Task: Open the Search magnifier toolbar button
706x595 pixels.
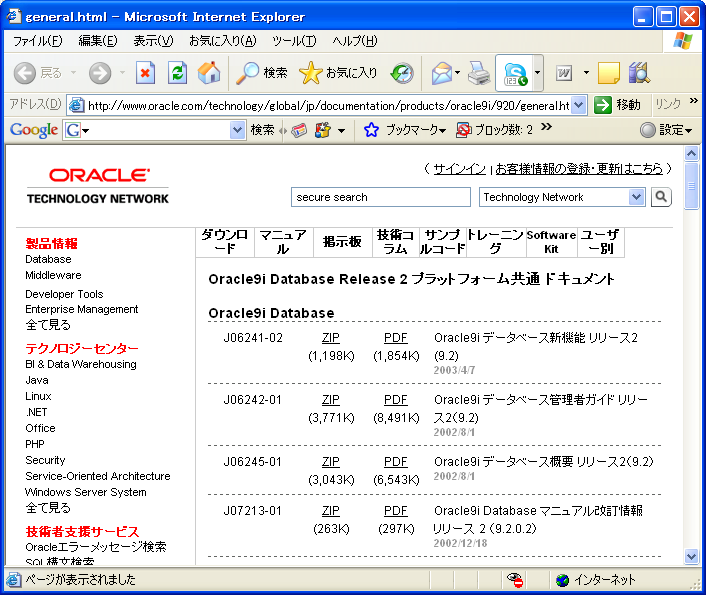Action: tap(262, 73)
